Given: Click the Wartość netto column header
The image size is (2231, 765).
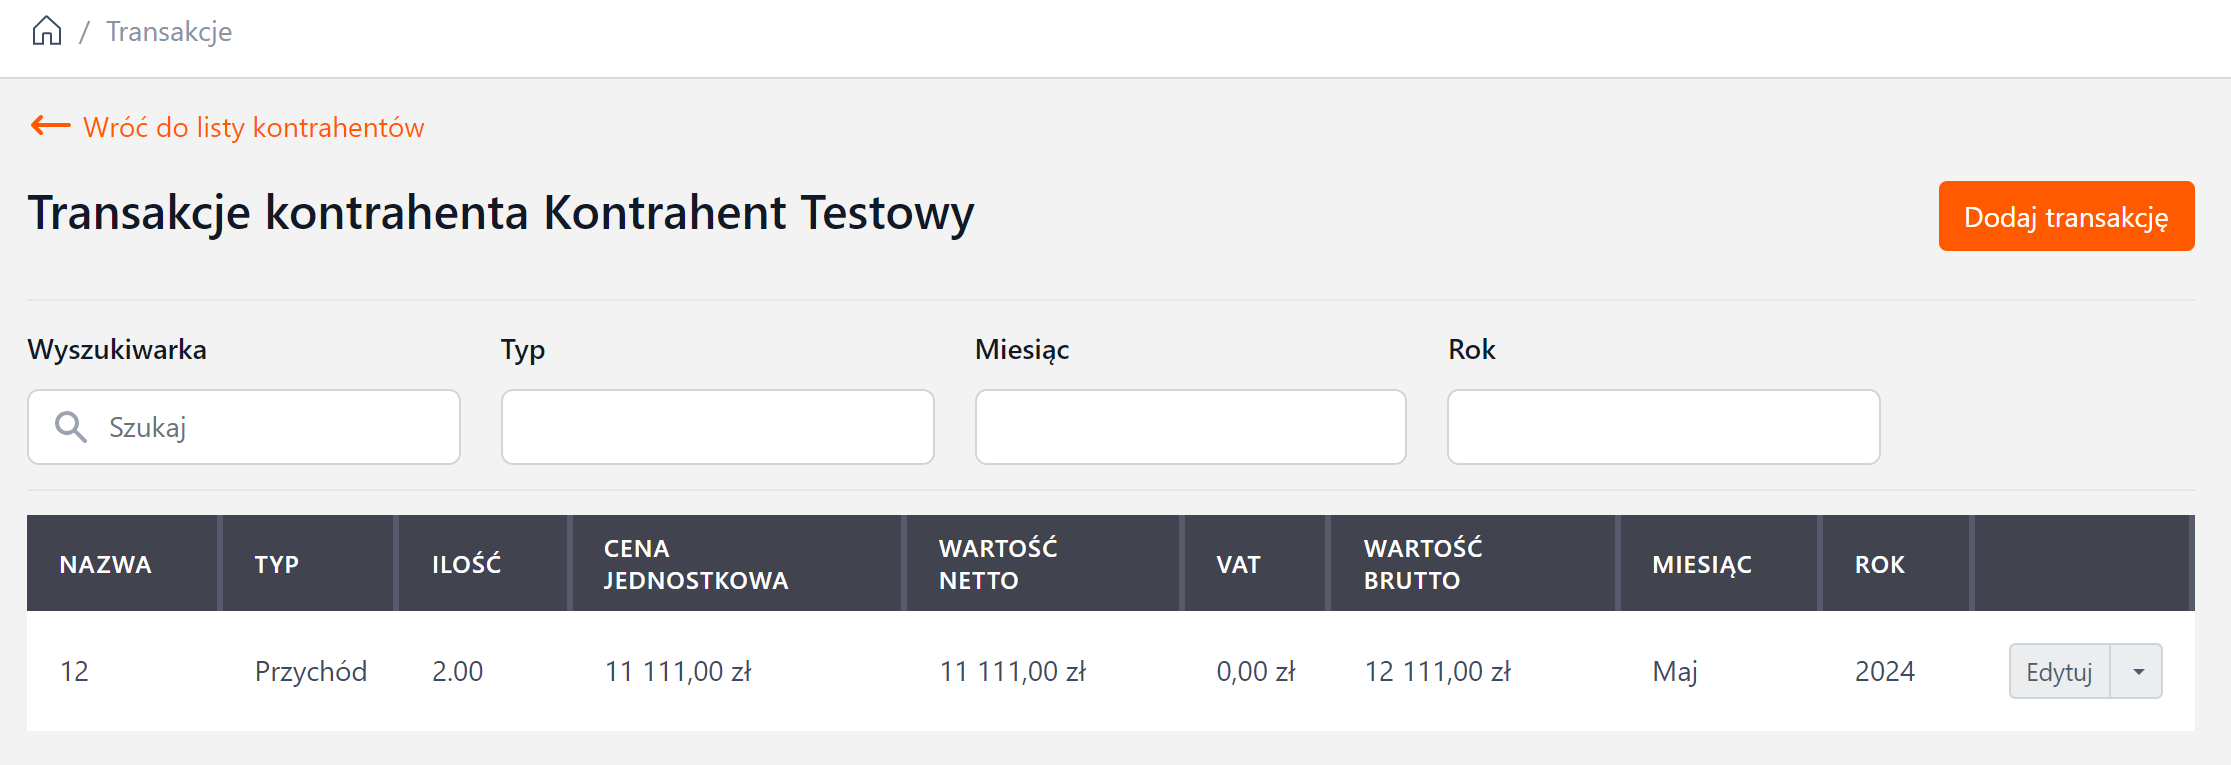Looking at the screenshot, I should pyautogui.click(x=998, y=564).
